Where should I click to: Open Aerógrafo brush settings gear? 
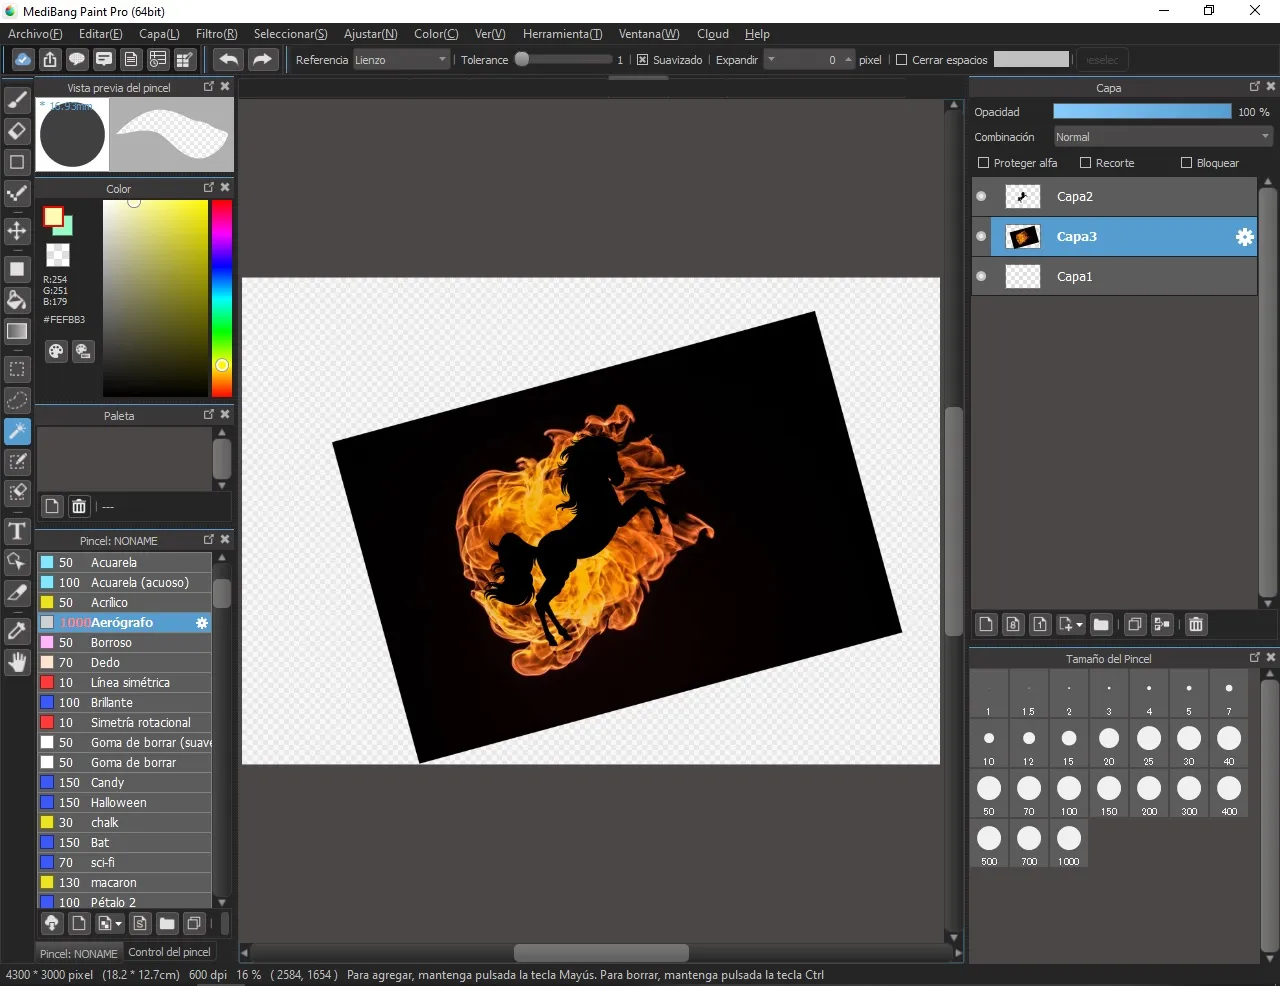pyautogui.click(x=202, y=623)
